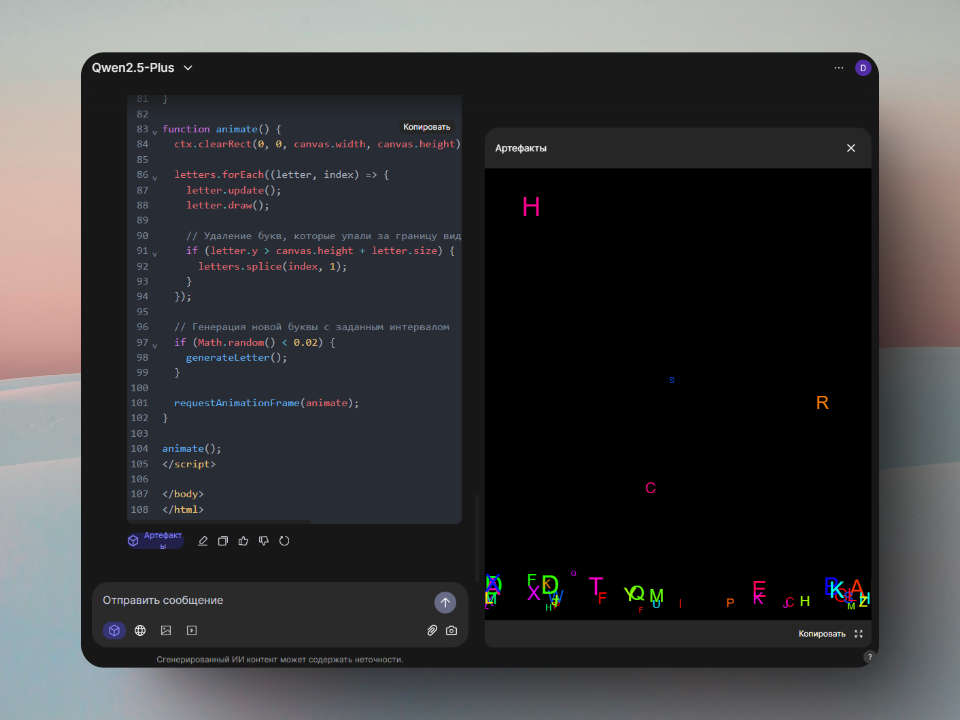This screenshot has height=720, width=960.
Task: Click the falling red C letter mid-preview
Action: 650,488
